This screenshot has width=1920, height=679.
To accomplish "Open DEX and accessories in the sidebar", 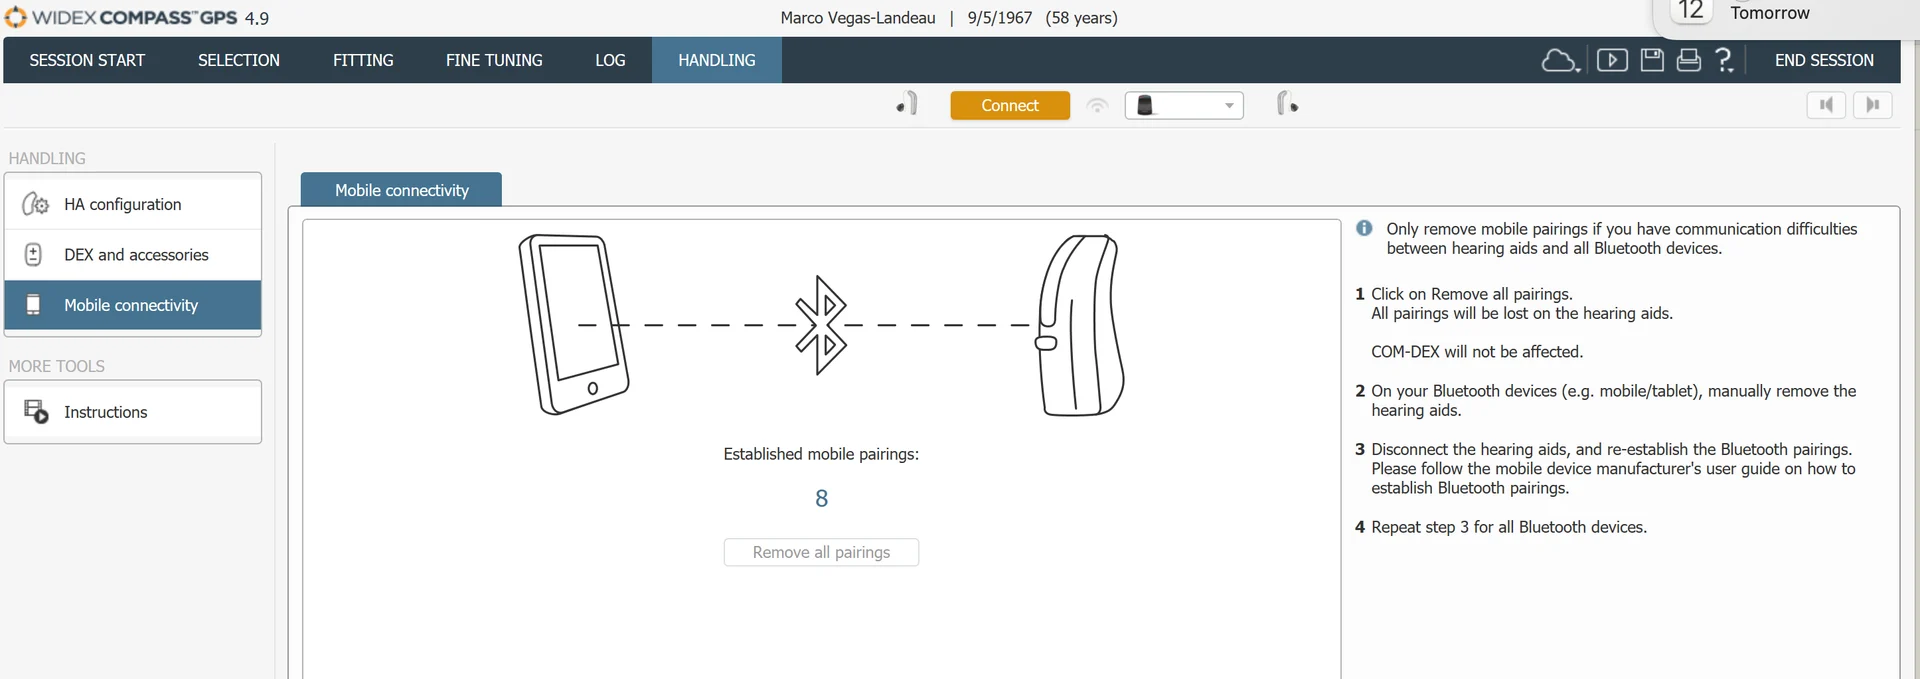I will [133, 255].
